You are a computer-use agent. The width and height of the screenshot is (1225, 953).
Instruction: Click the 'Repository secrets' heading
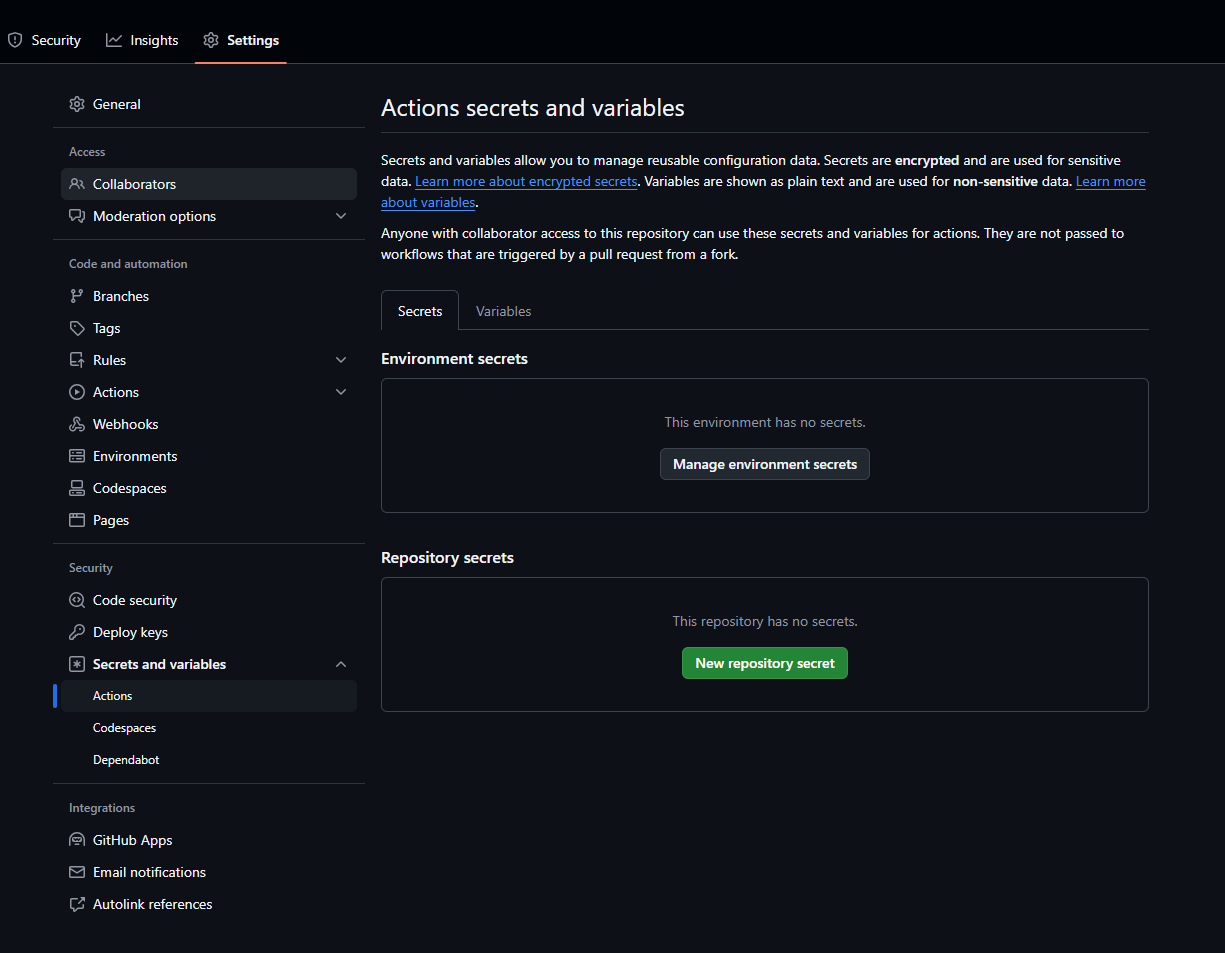(447, 557)
